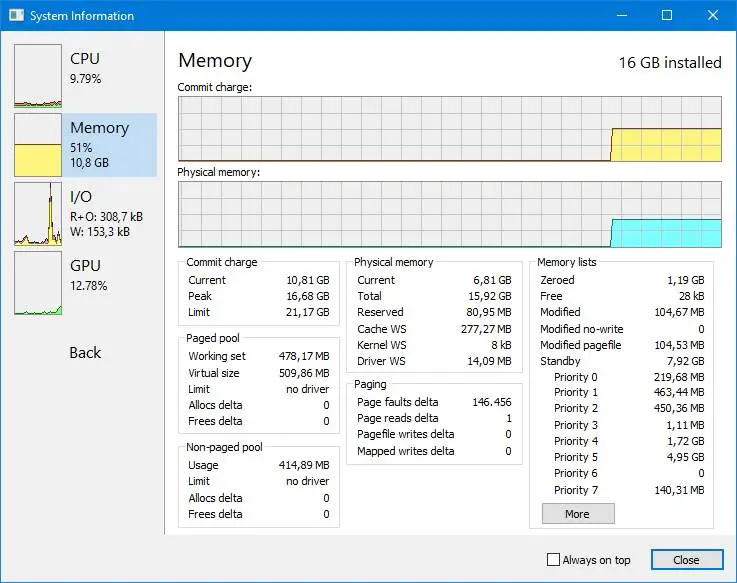The image size is (737, 583).
Task: Click the Memory heading title
Action: [x=215, y=61]
